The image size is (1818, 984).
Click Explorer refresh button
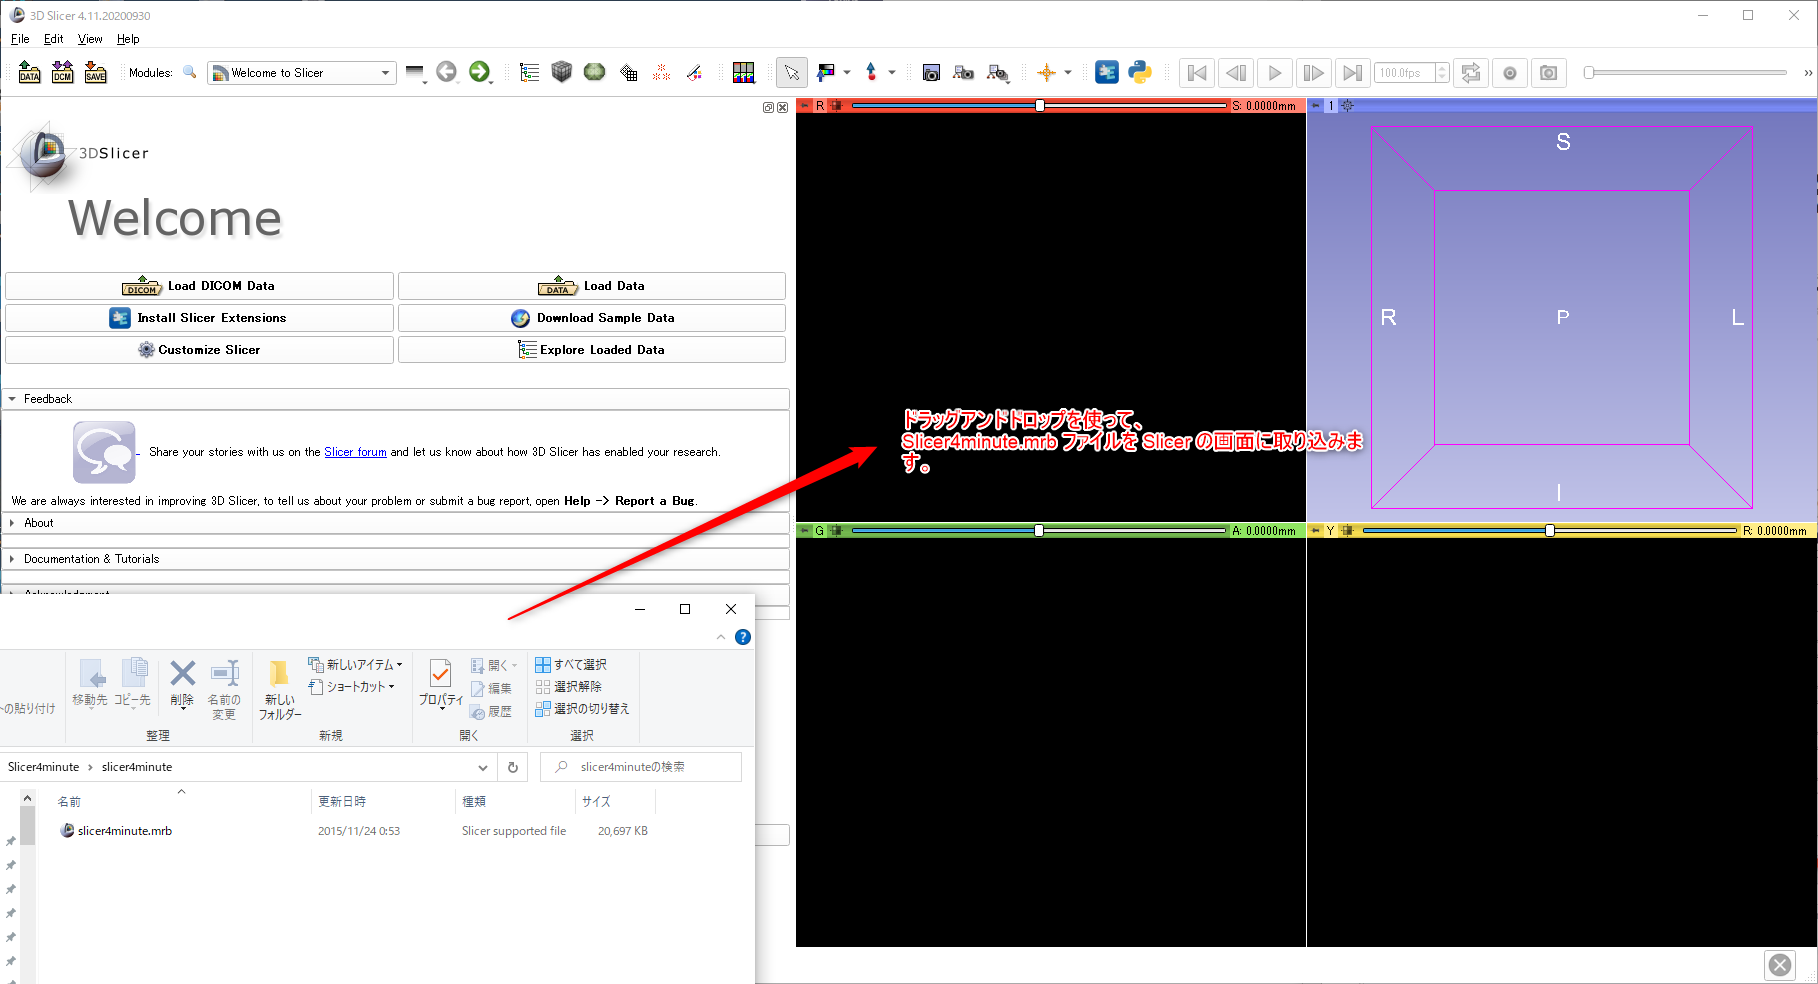pyautogui.click(x=513, y=767)
